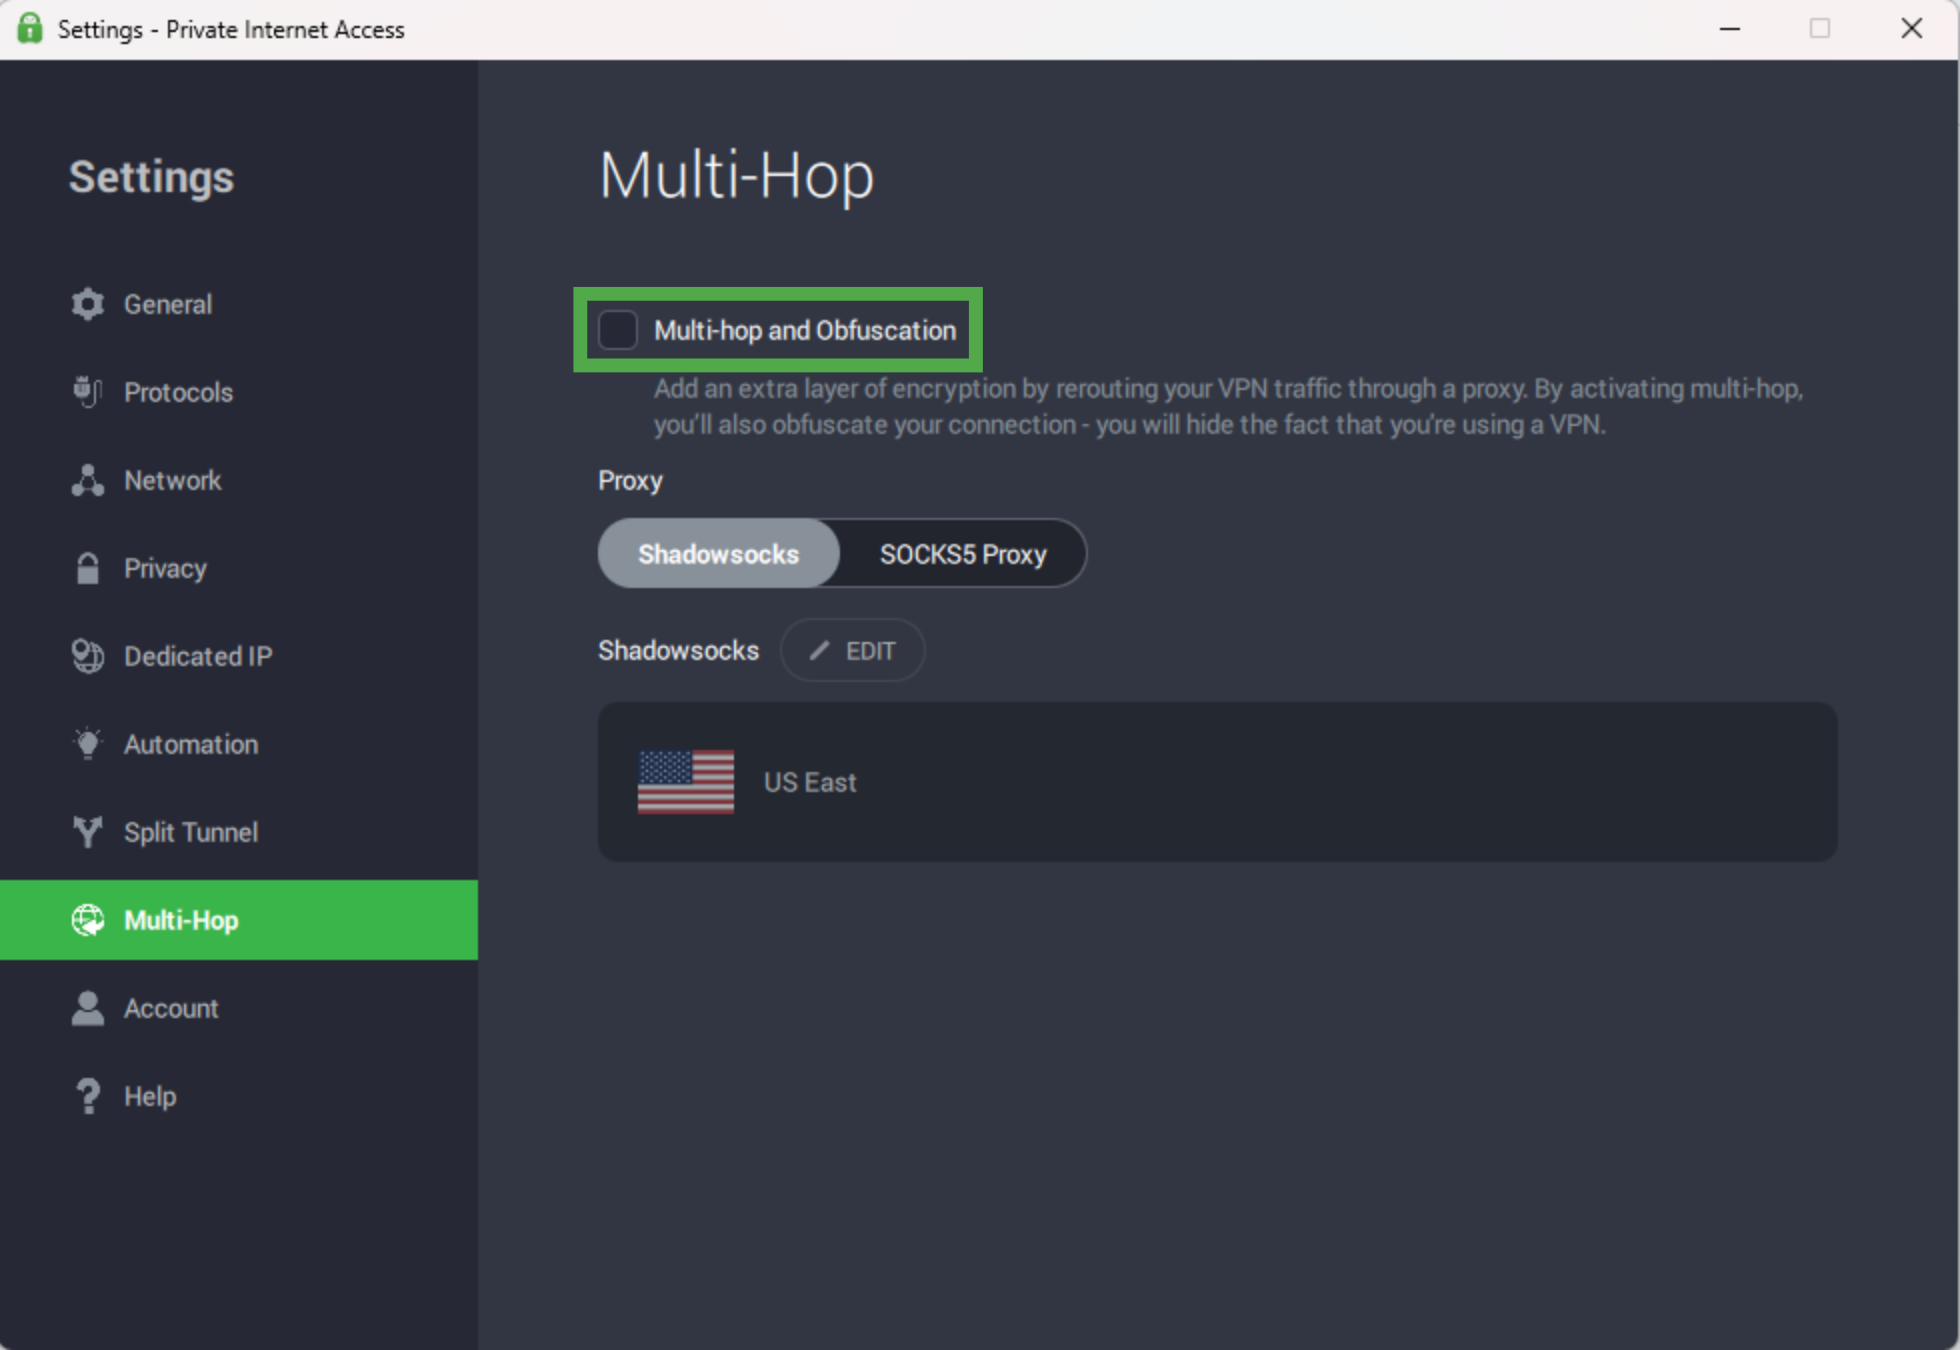Click the Split Tunnel fork icon
Viewport: 1960px width, 1350px height.
88,832
